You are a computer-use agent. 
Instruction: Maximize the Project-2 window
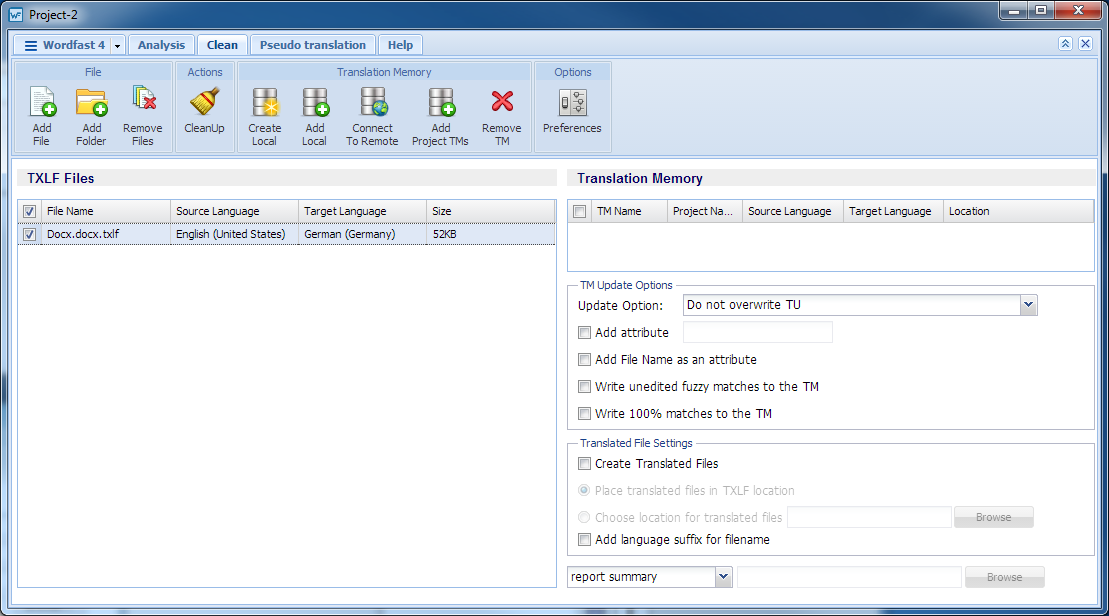click(x=1041, y=11)
